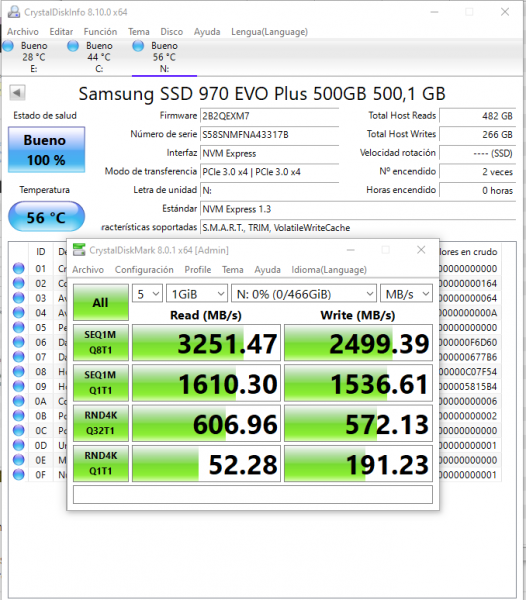Viewport: 526px width, 600px height.
Task: Open Ayuda menu in CrystalDiskMark
Action: tap(267, 270)
